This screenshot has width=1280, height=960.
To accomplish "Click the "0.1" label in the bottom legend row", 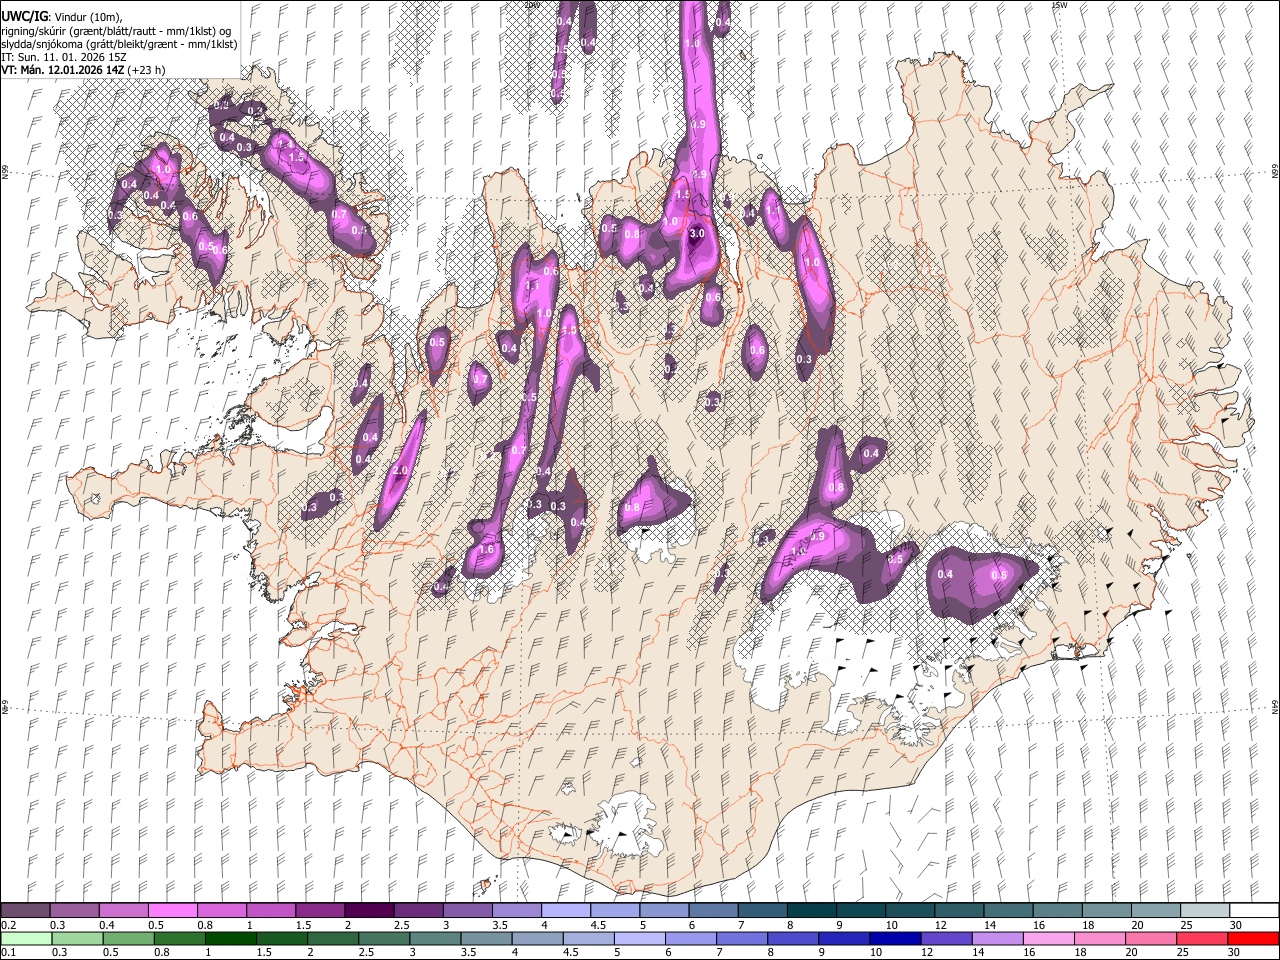I will (x=8, y=952).
